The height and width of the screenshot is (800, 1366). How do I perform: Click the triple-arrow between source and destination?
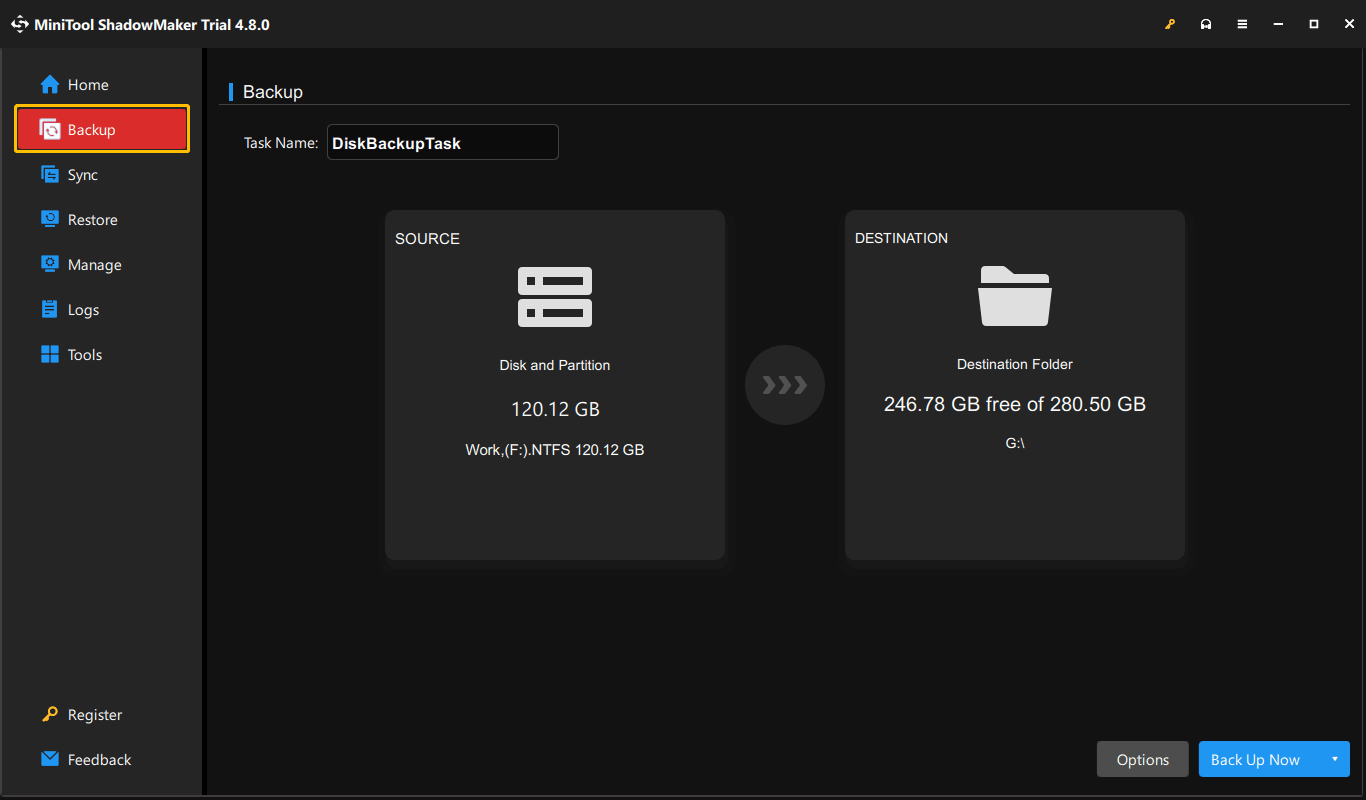click(785, 385)
